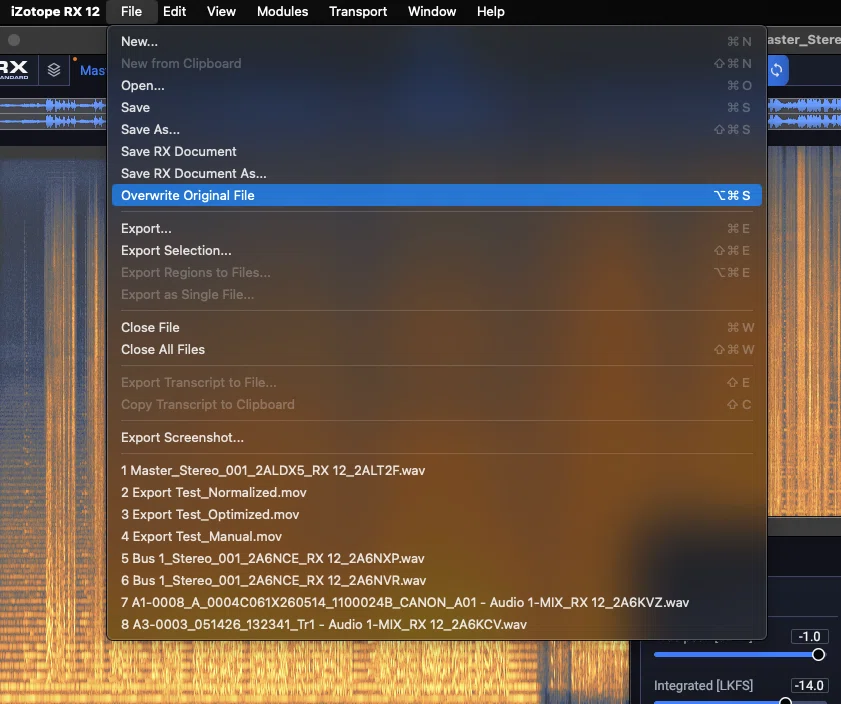This screenshot has height=704, width=841.
Task: Click the blue circular sync arrows button
Action: tap(777, 70)
